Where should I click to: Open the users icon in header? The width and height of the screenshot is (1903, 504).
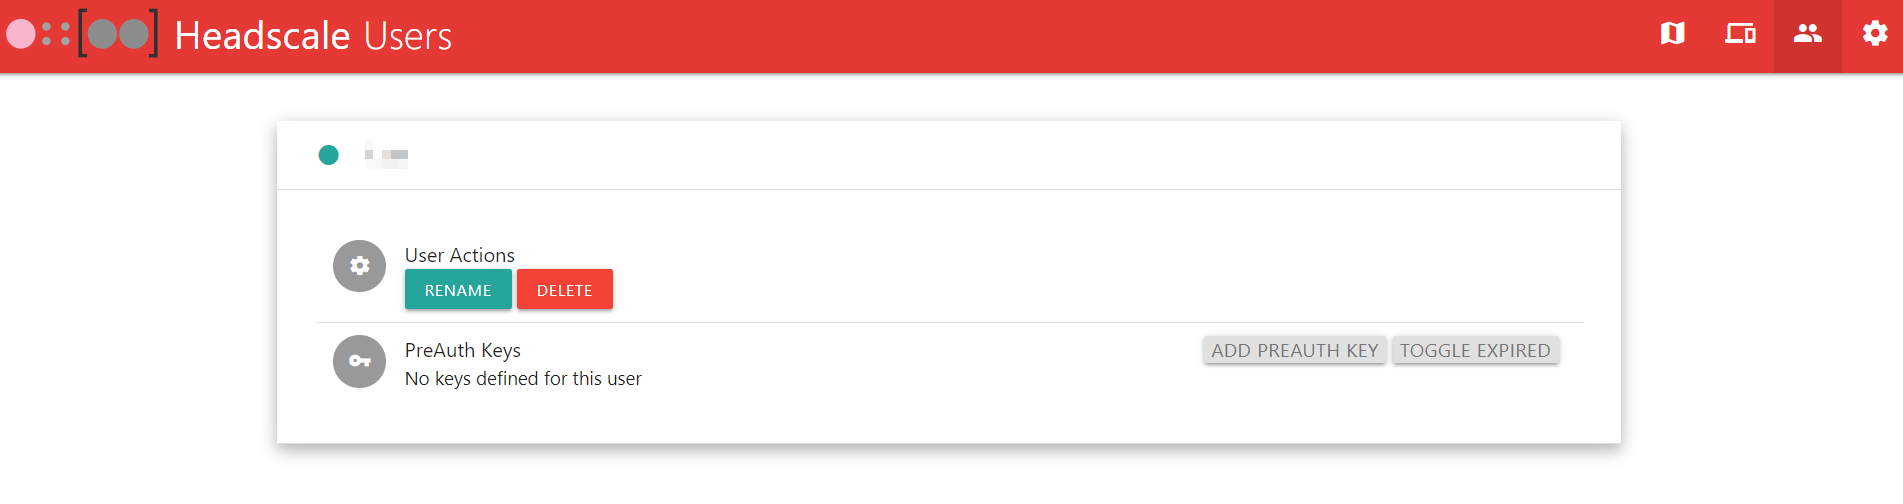(x=1807, y=34)
